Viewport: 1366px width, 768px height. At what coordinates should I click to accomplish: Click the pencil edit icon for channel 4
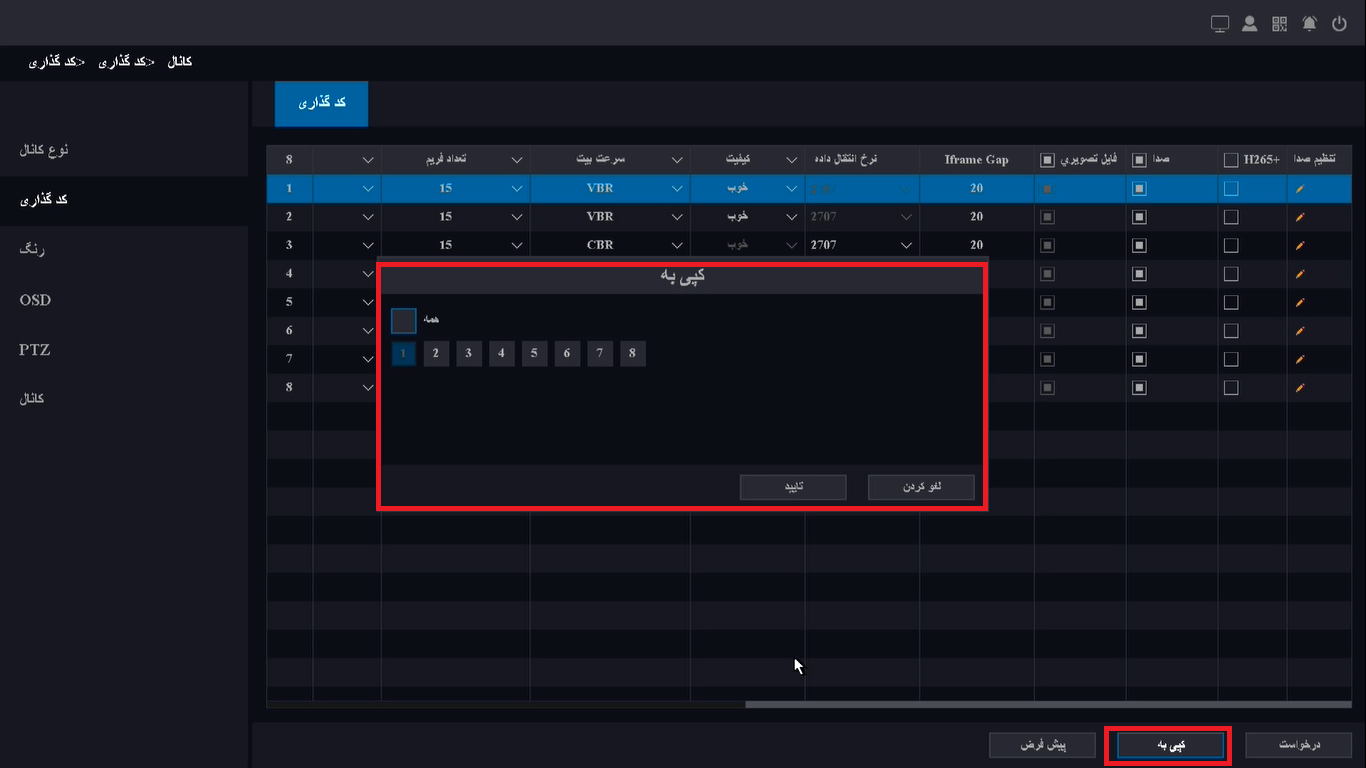[1300, 274]
